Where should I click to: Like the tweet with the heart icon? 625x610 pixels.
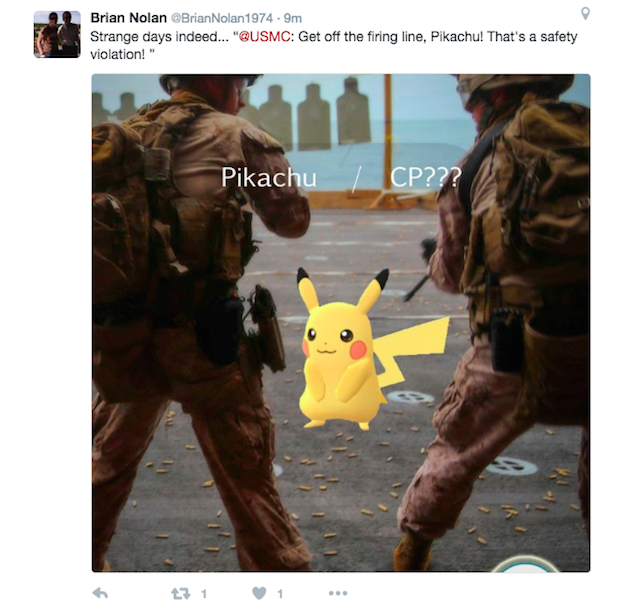click(x=259, y=593)
